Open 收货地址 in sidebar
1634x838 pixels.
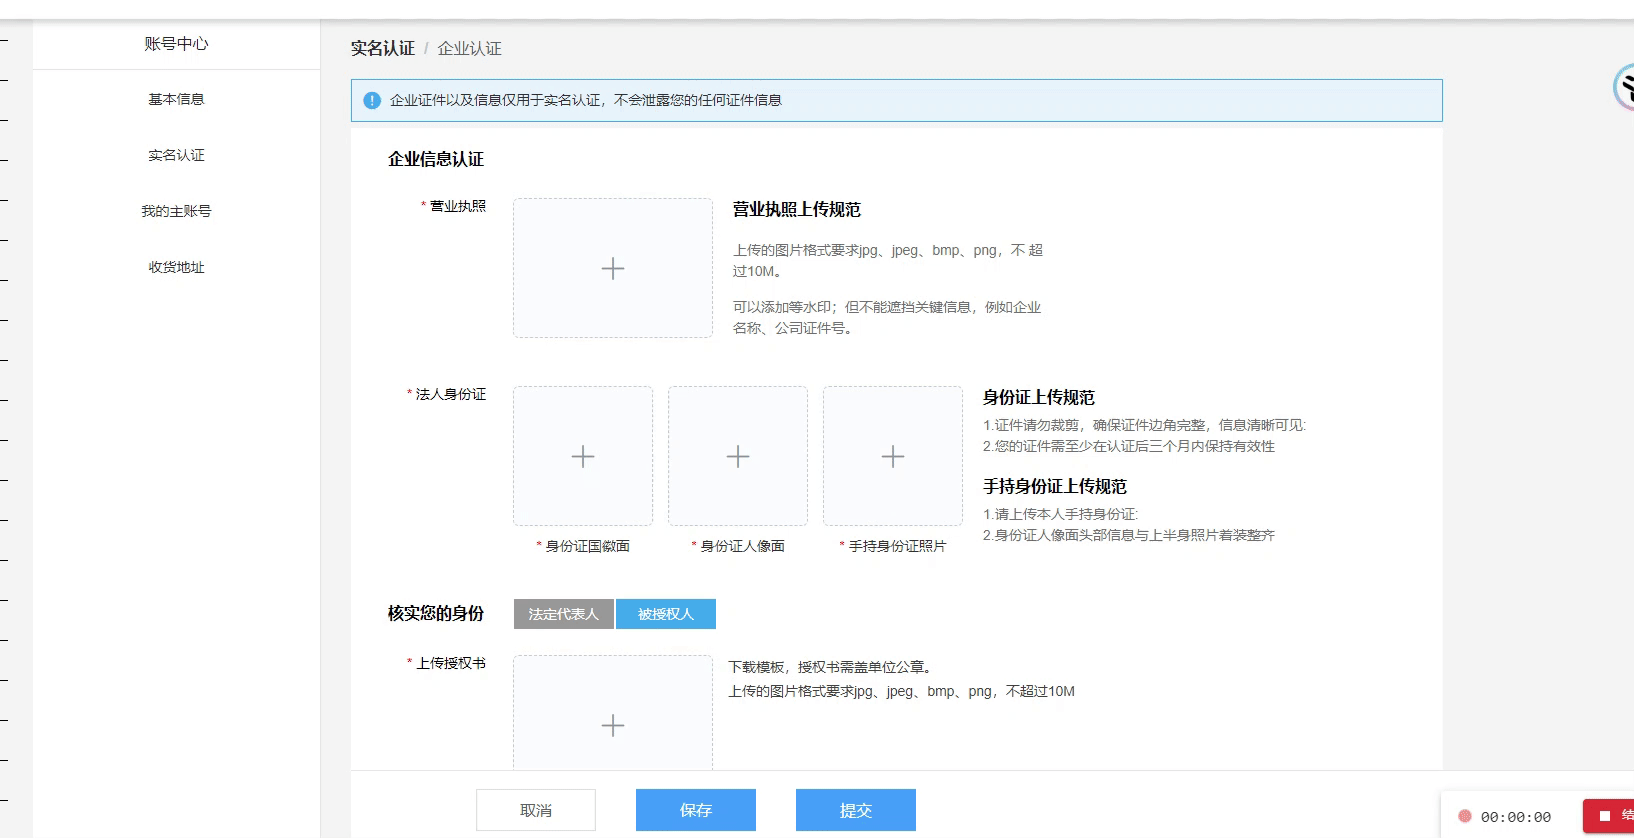(x=176, y=267)
